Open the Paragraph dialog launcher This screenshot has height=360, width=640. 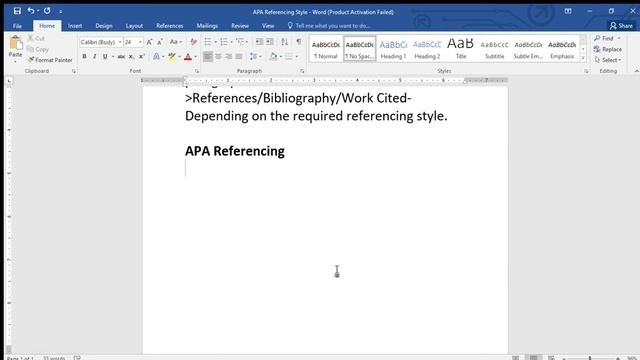[302, 71]
